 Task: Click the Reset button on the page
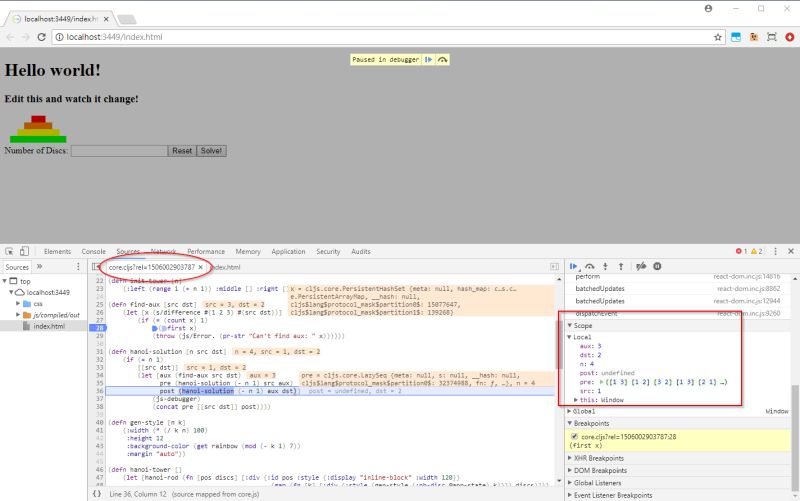182,151
